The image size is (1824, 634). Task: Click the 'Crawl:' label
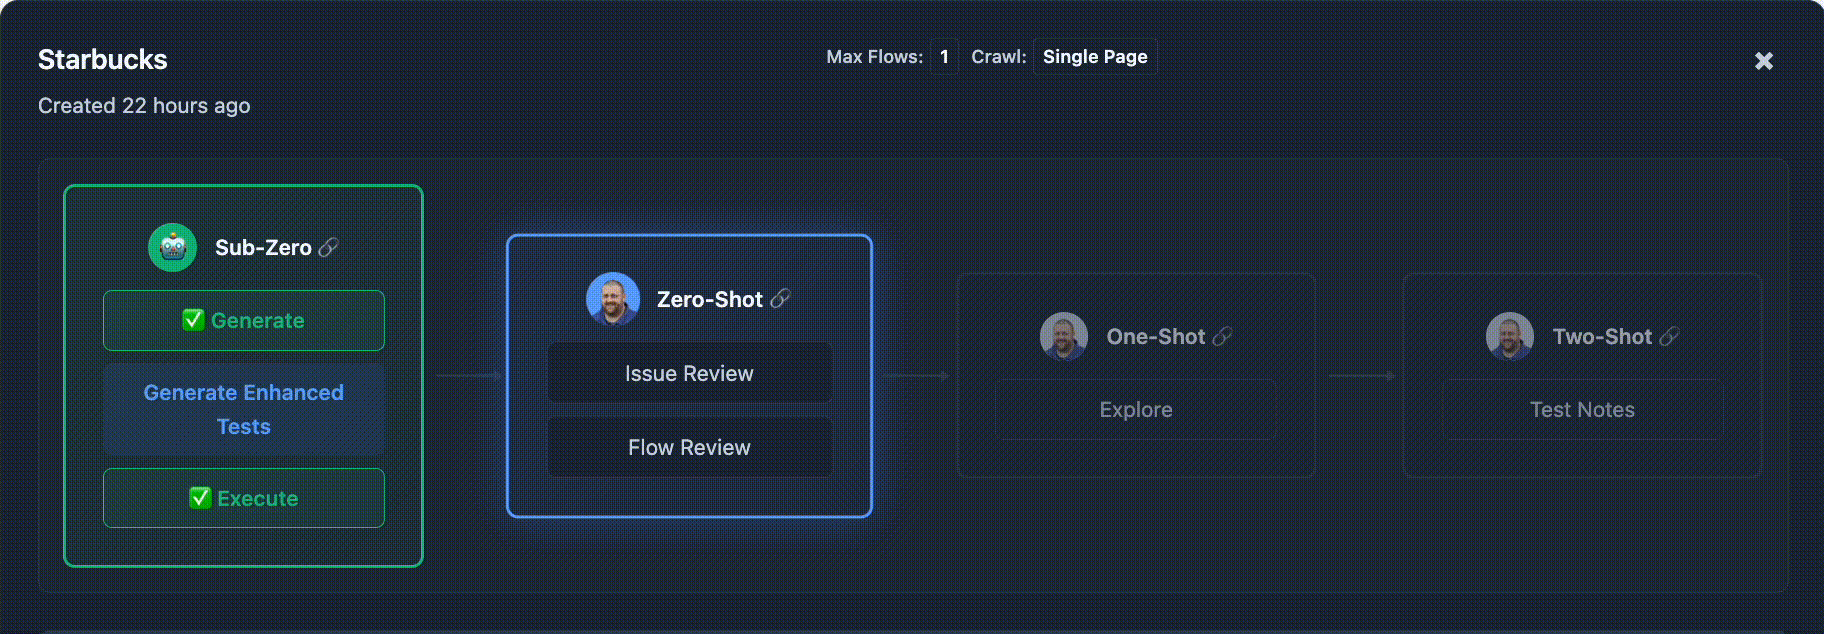click(x=999, y=57)
